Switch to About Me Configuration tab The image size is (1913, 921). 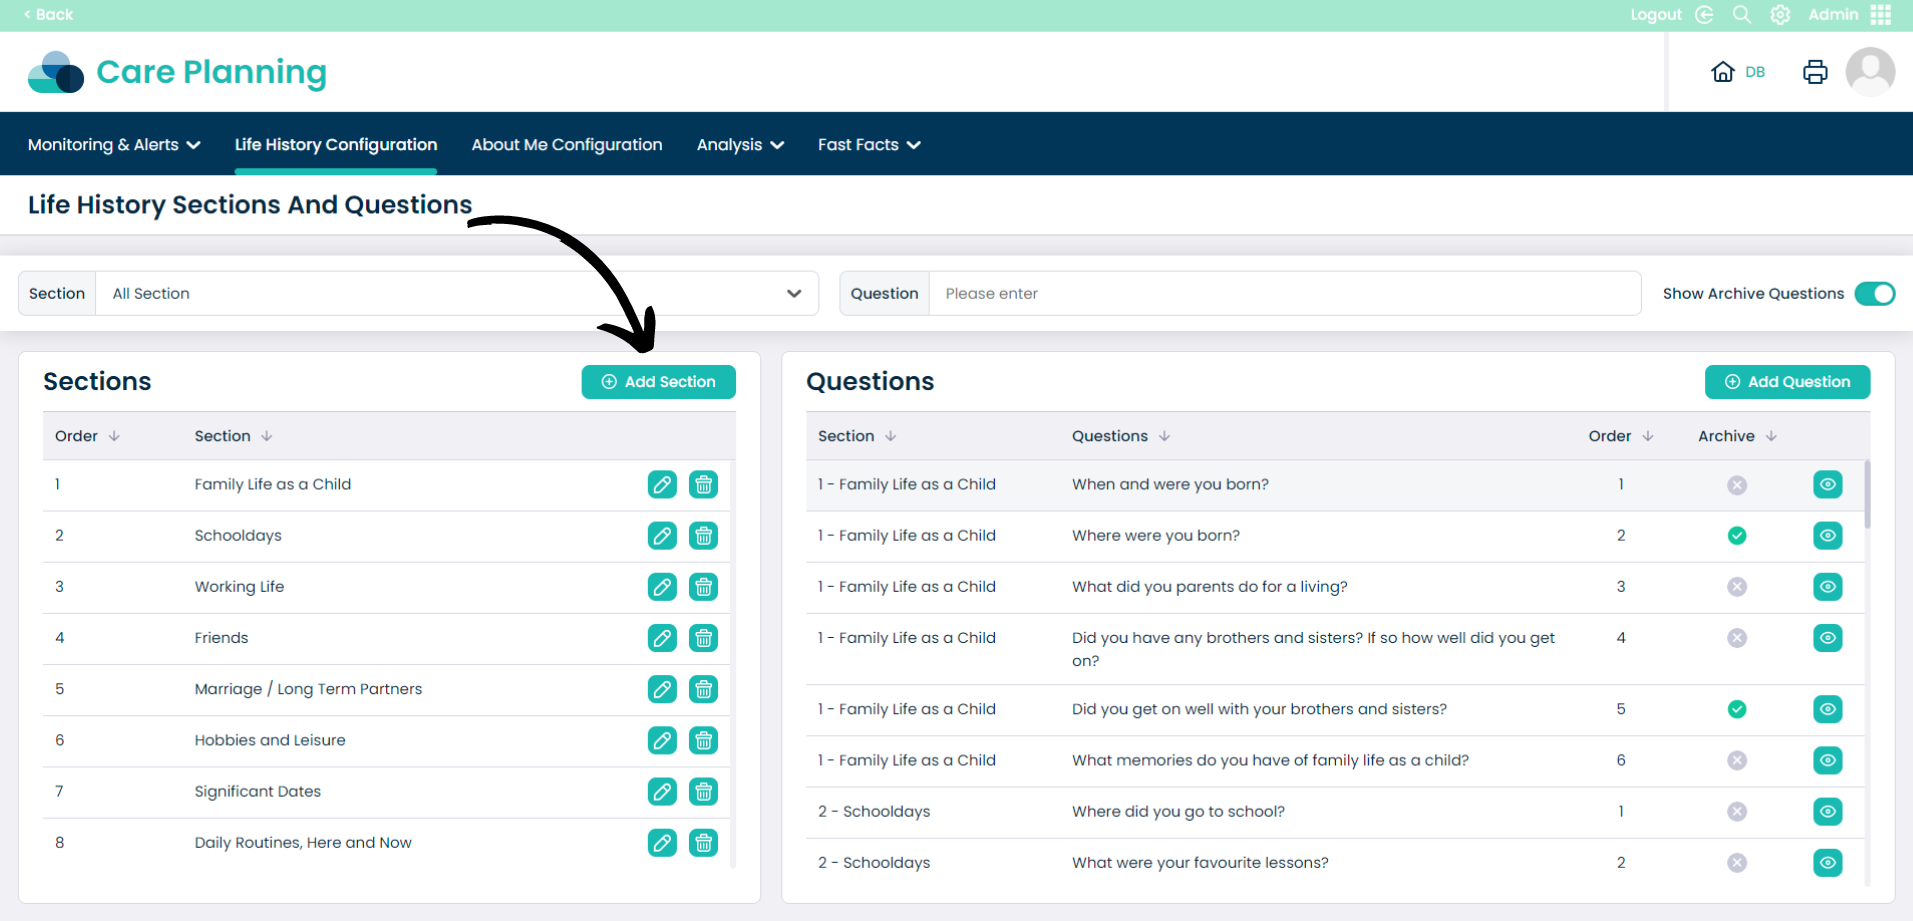pos(567,145)
